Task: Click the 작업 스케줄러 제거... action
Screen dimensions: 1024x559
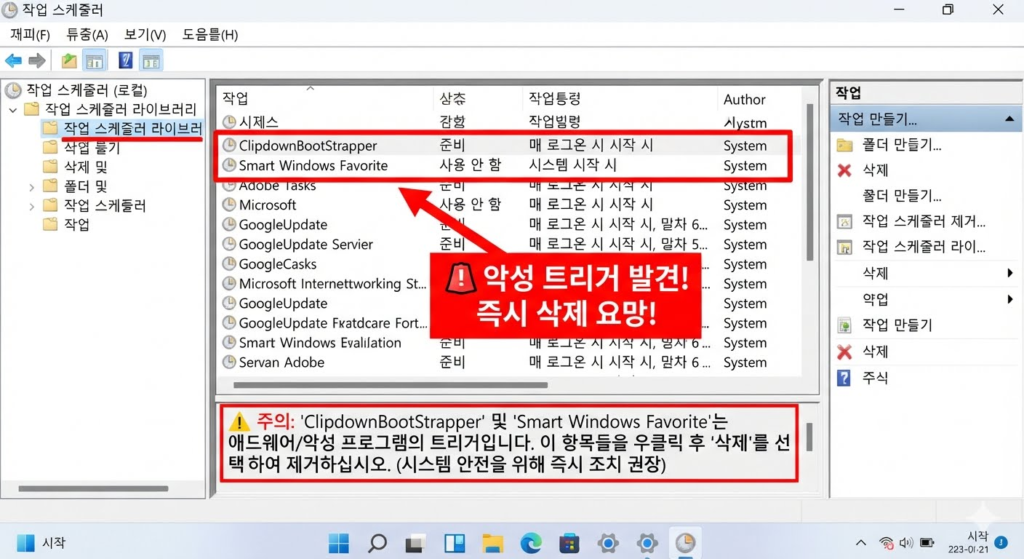Action: click(923, 221)
